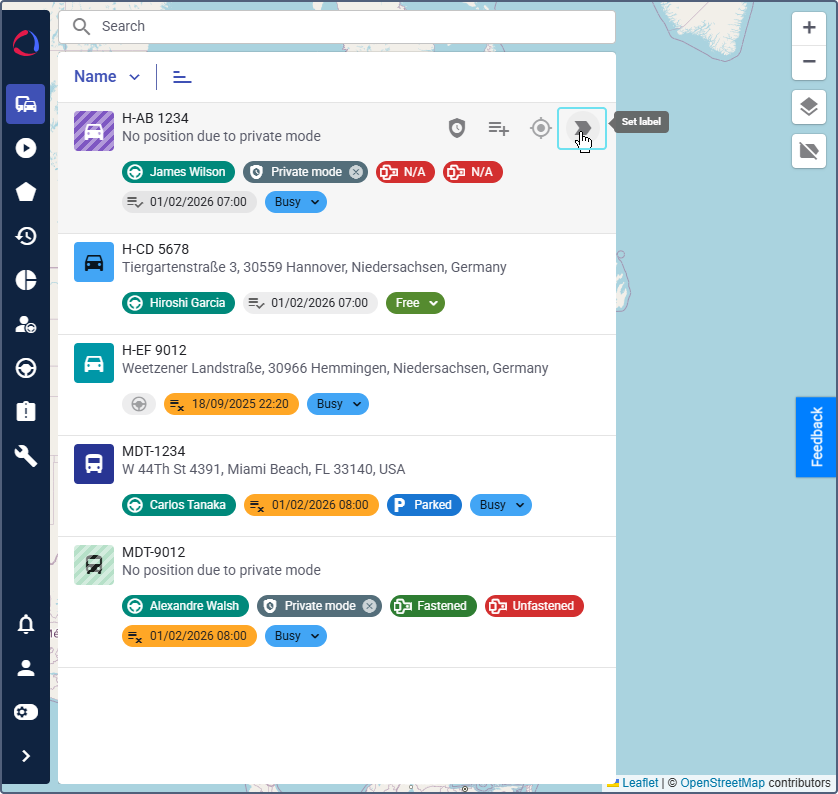Open Busy status dropdown for H-AB 1234
Screen dimensions: 838x794
[x=296, y=202]
